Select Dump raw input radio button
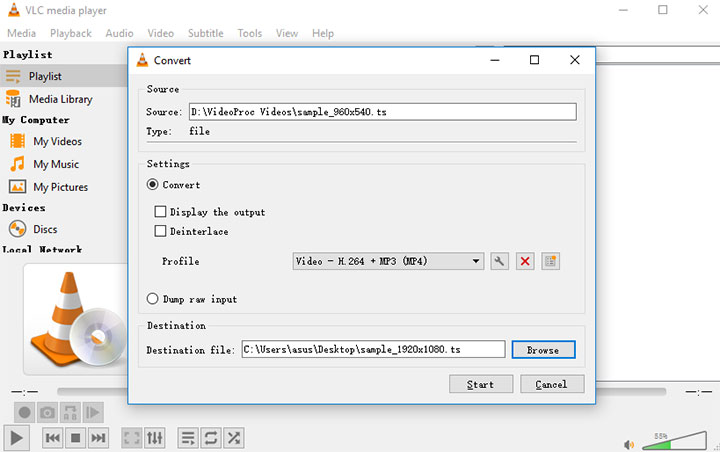The image size is (720, 452). tap(152, 299)
